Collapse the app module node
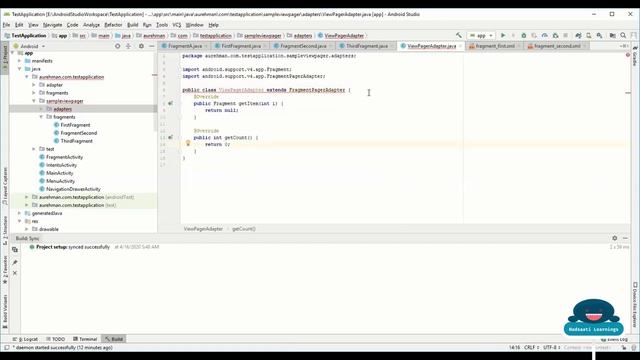640x360 pixels. [x=12, y=53]
